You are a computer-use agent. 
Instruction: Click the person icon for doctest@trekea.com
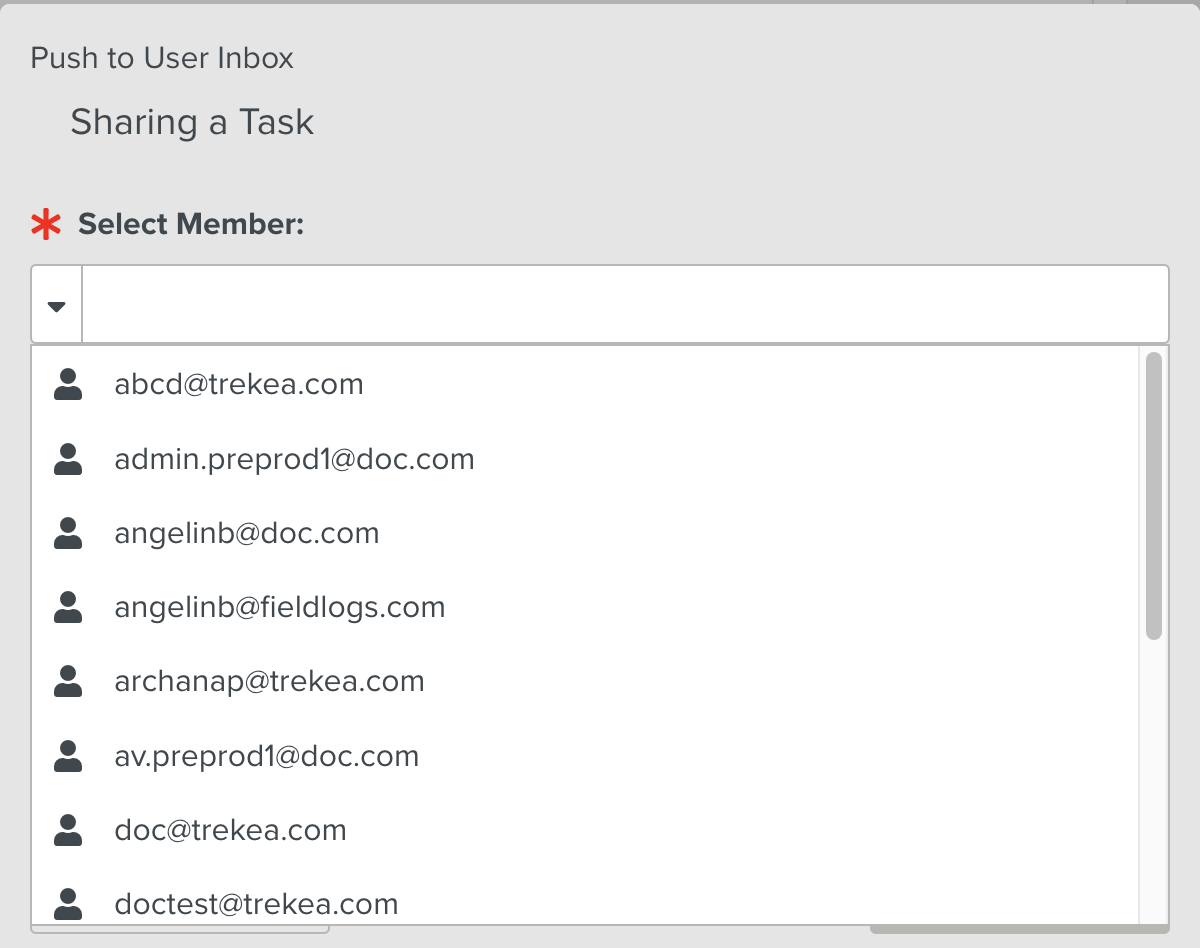coord(68,904)
